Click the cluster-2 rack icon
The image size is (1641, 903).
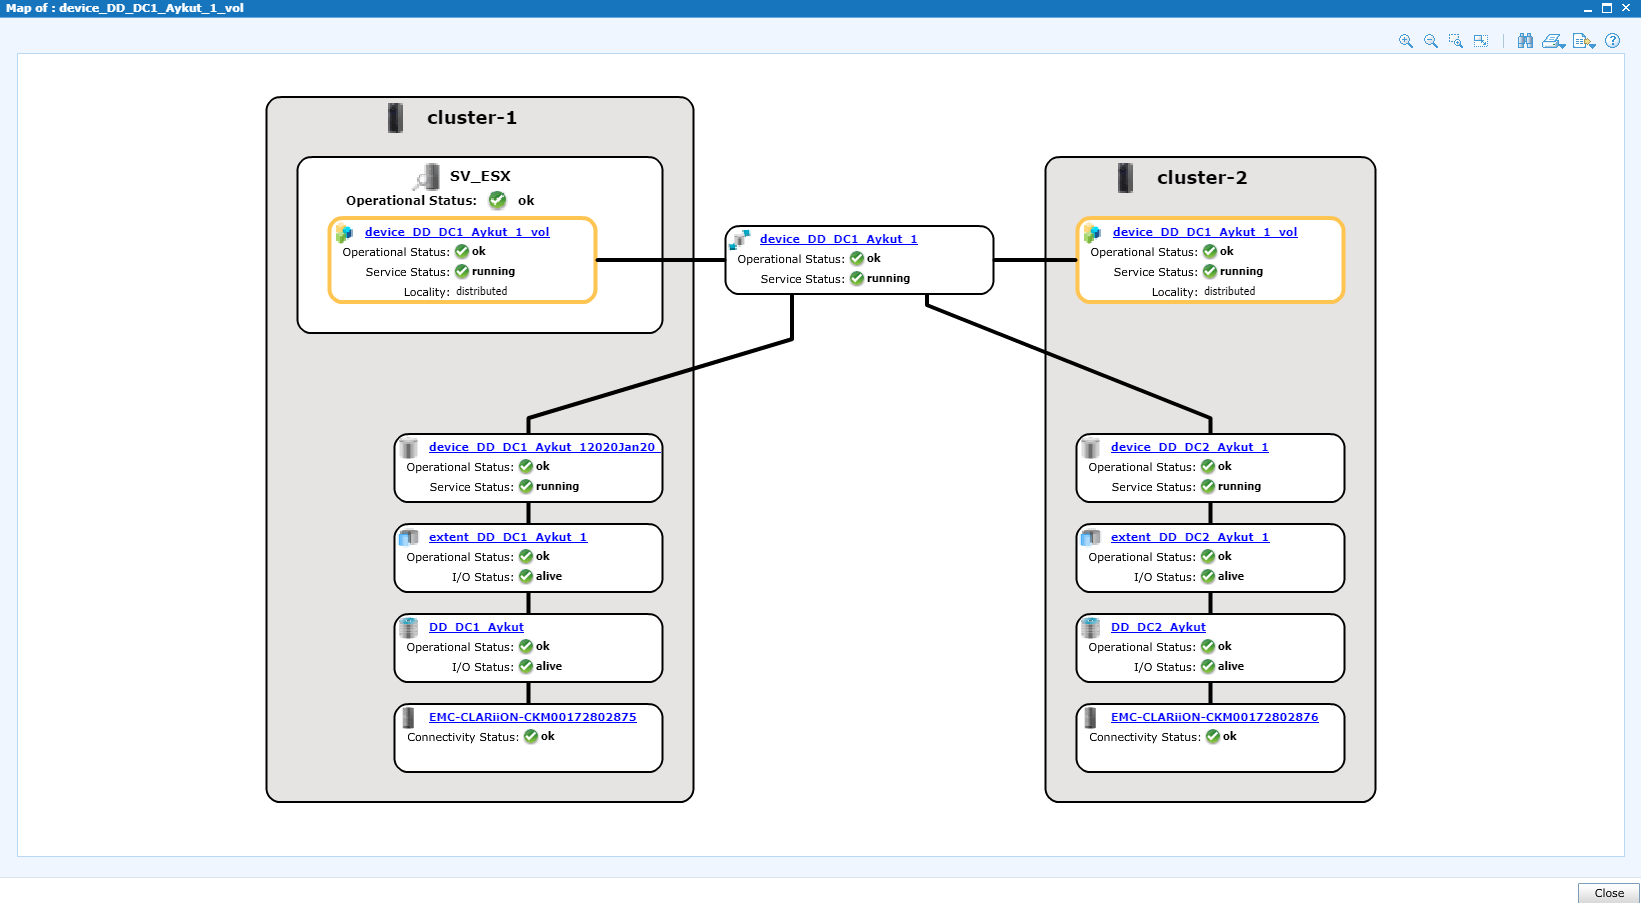[1125, 178]
